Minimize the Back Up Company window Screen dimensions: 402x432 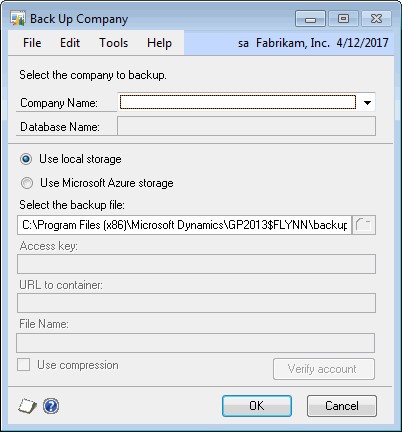tap(310, 19)
